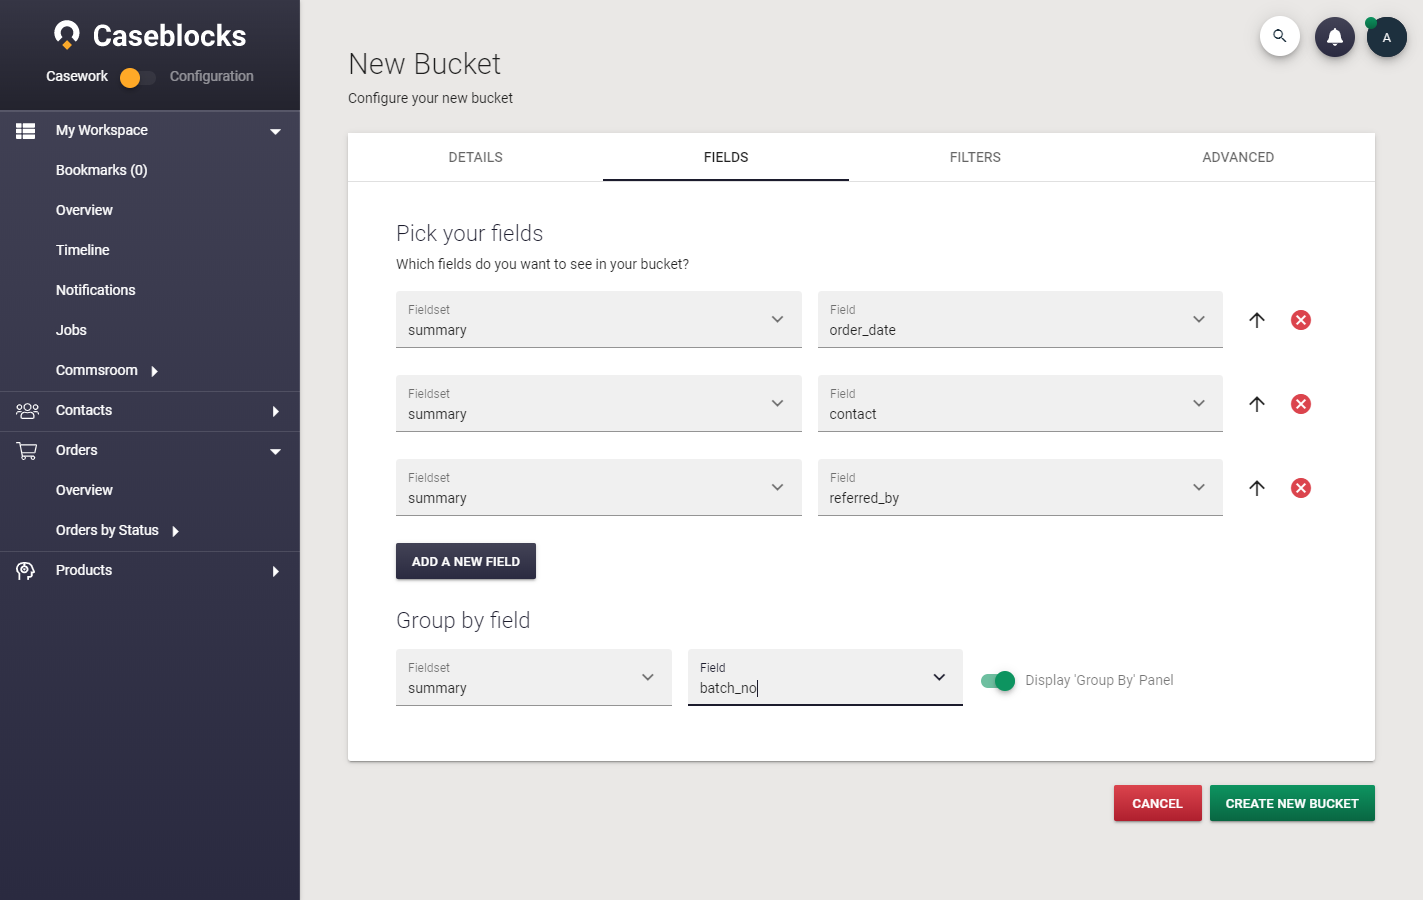Click the Contacts people icon
This screenshot has height=900, width=1423.
(x=27, y=411)
